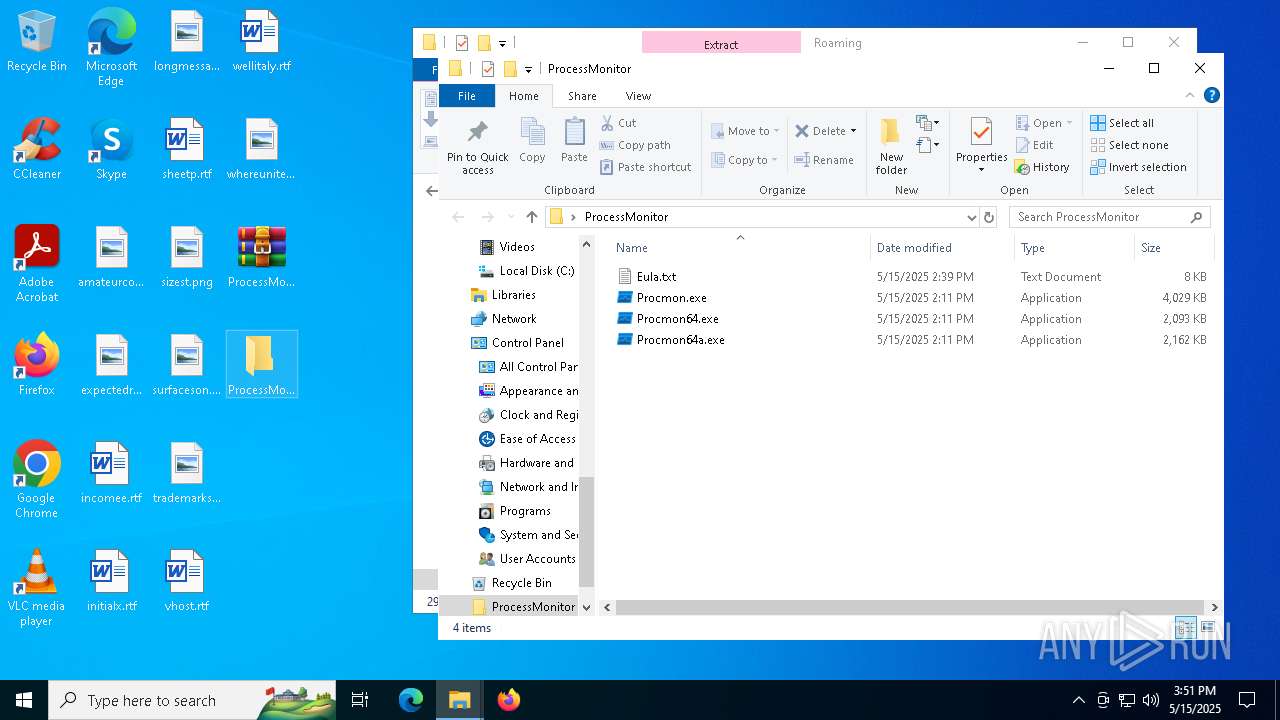This screenshot has width=1280, height=720.
Task: Show hidden system tray icons
Action: (1078, 700)
